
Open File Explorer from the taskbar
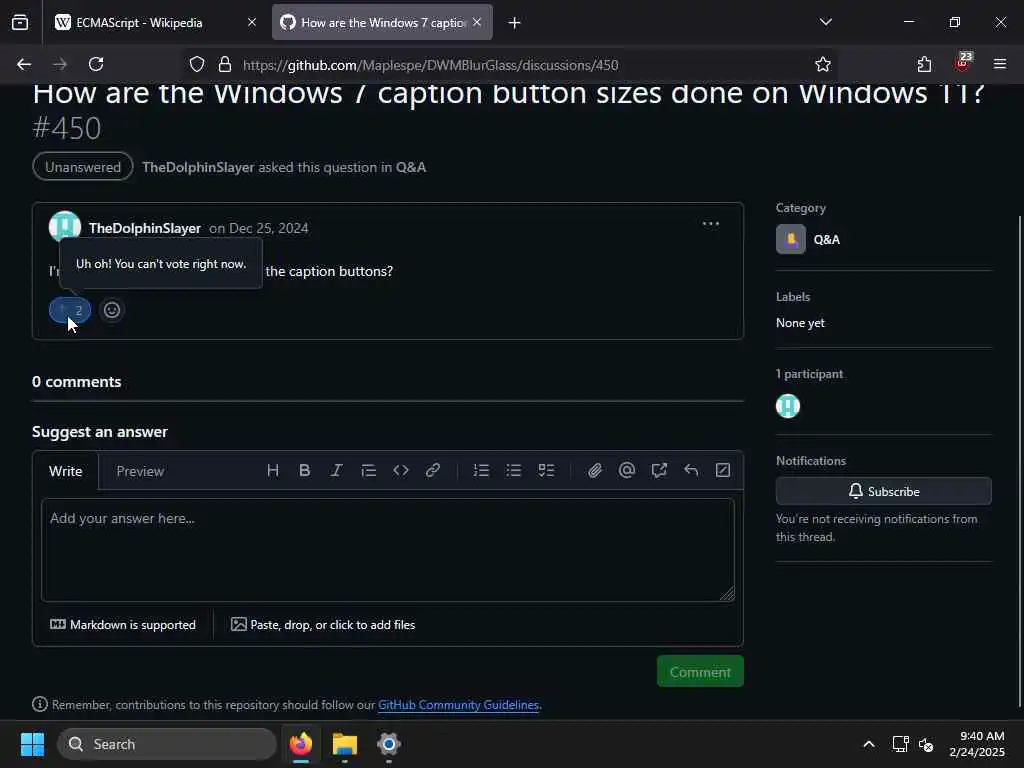(345, 744)
